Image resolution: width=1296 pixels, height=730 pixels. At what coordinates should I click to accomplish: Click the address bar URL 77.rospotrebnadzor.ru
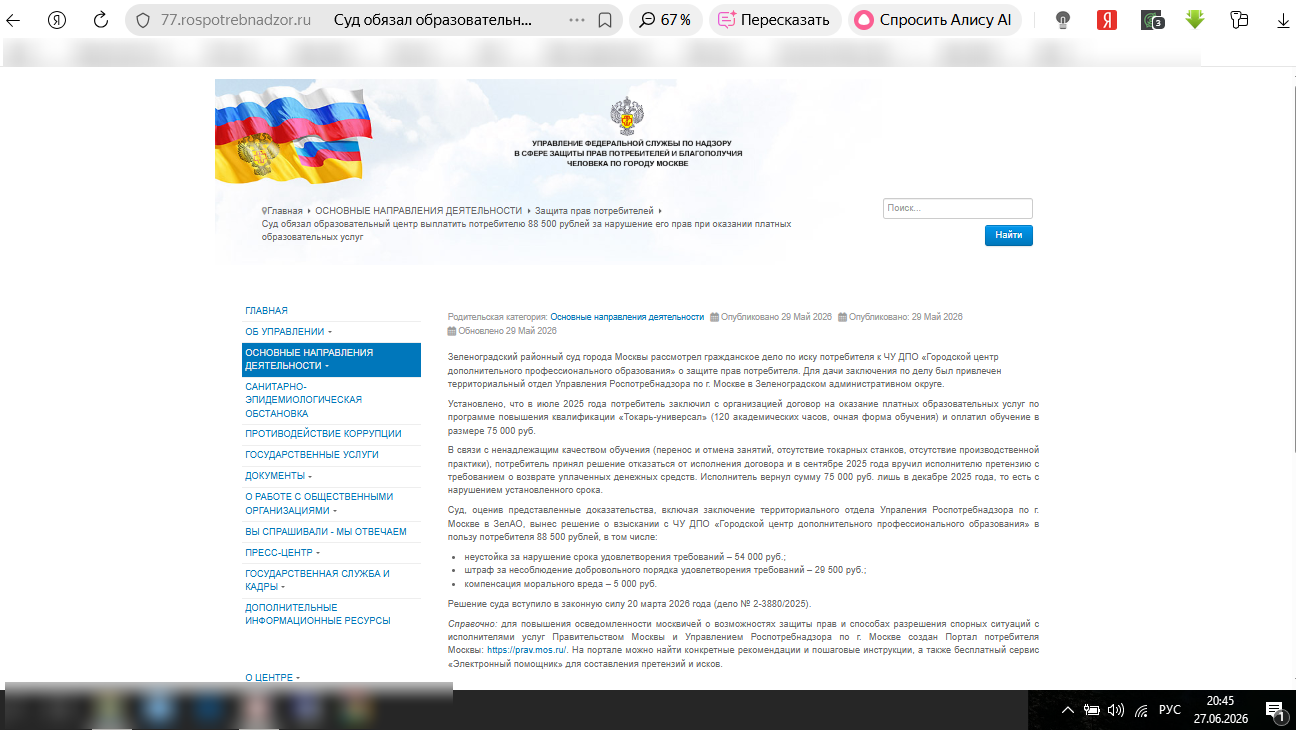(235, 20)
